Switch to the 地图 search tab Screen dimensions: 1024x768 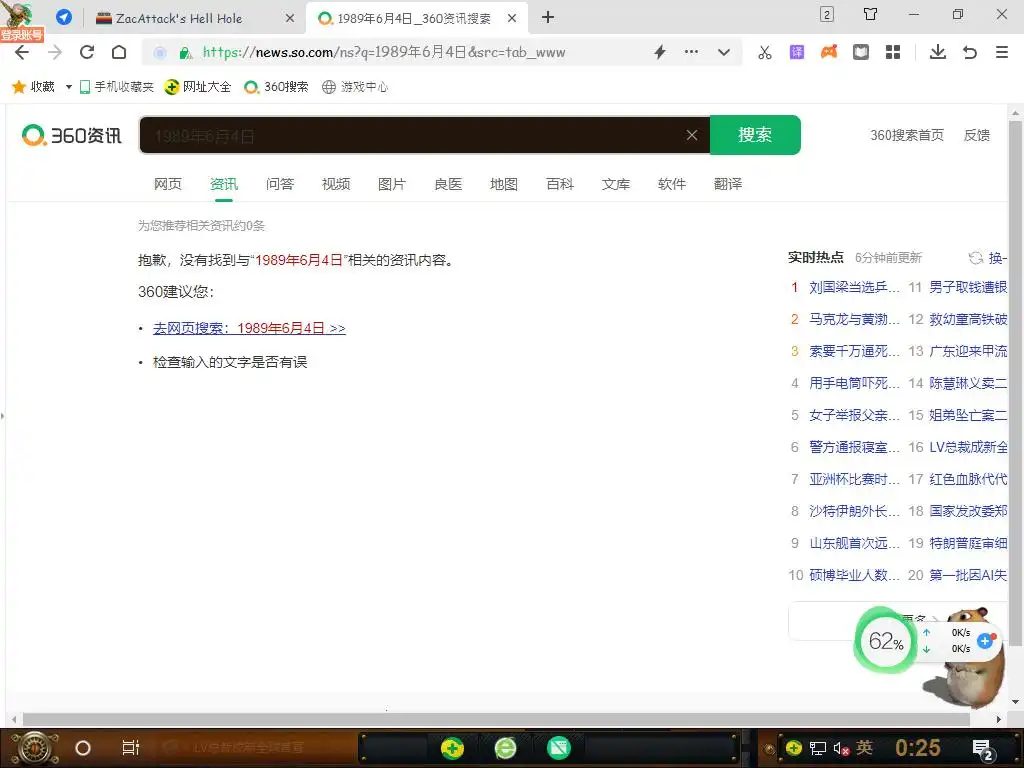click(x=504, y=184)
